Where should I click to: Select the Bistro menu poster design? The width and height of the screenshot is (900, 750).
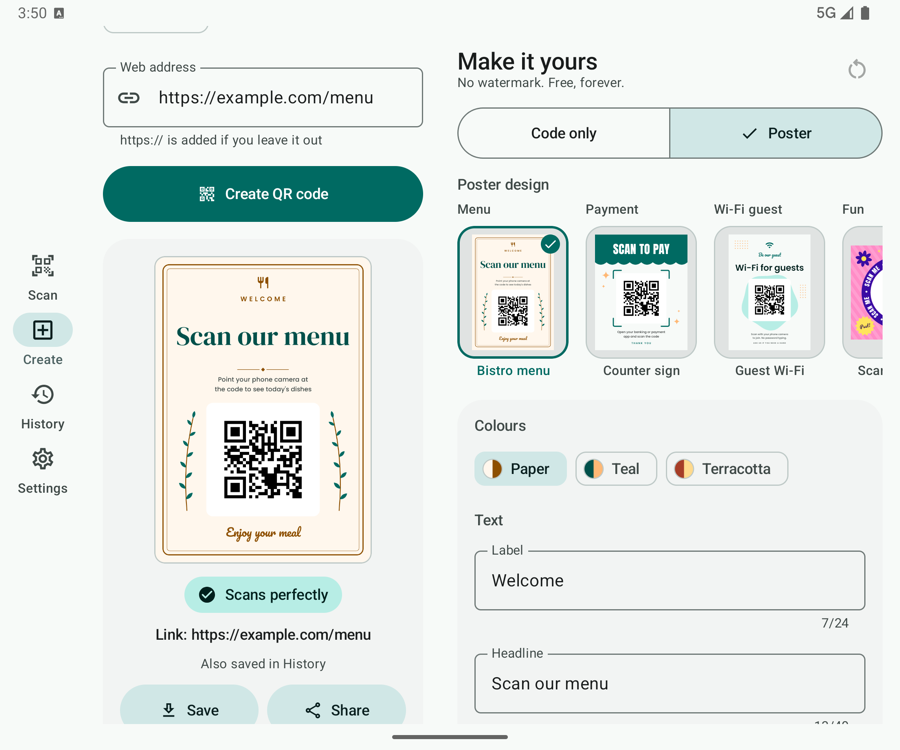[x=513, y=292]
